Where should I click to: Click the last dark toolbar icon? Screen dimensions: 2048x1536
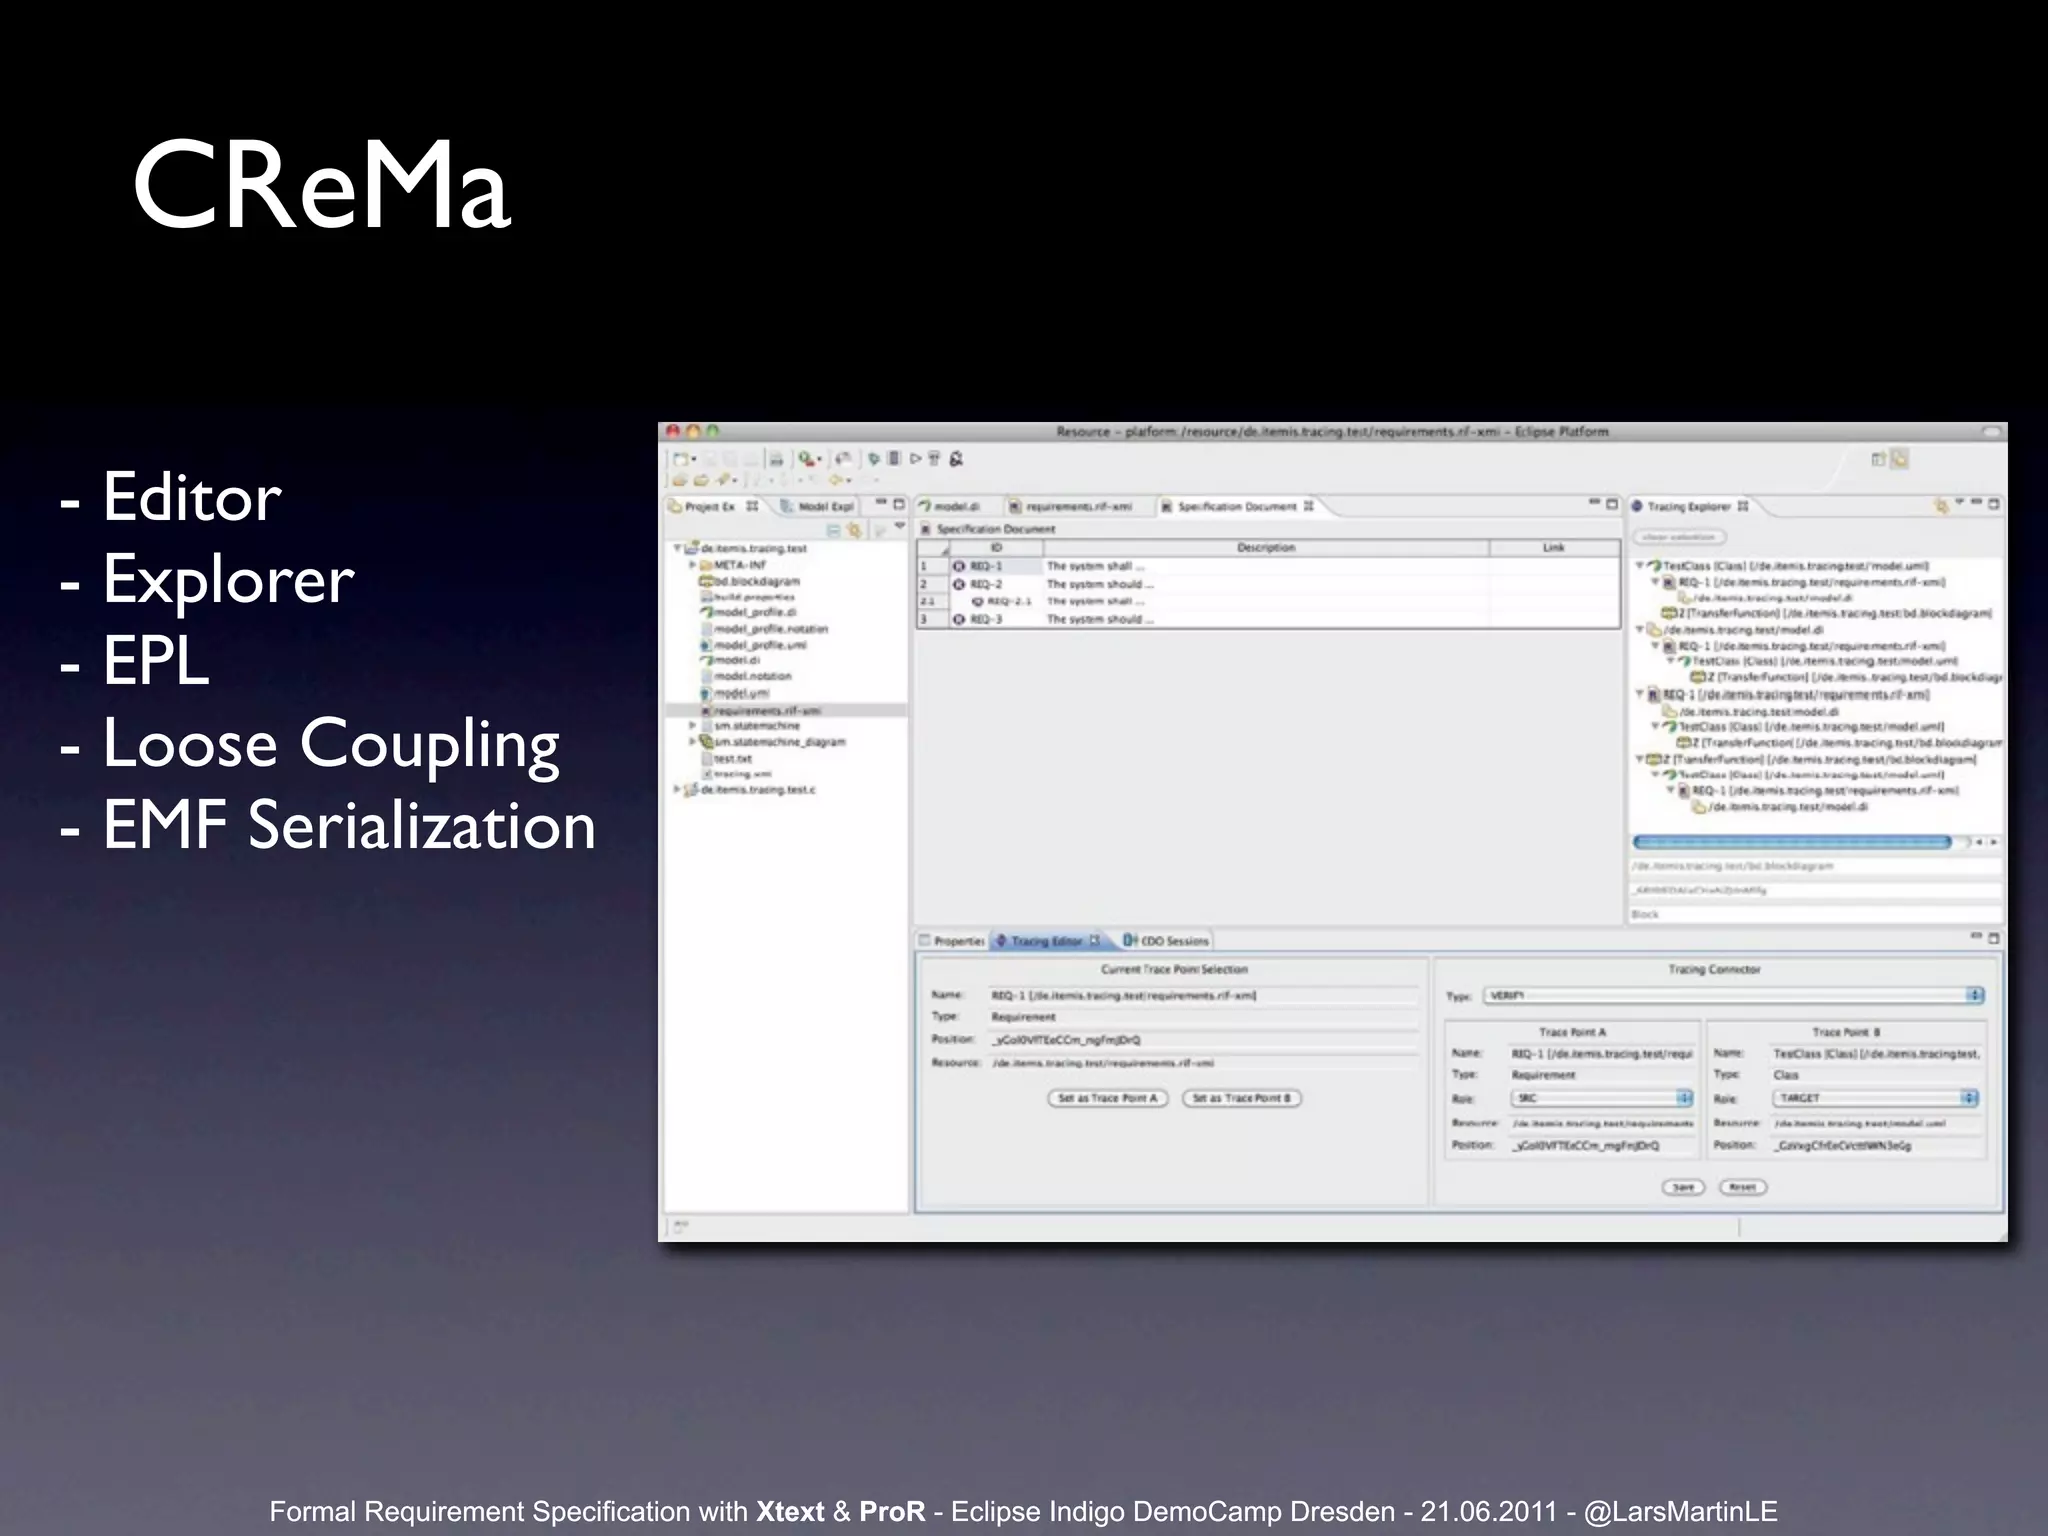click(x=956, y=459)
